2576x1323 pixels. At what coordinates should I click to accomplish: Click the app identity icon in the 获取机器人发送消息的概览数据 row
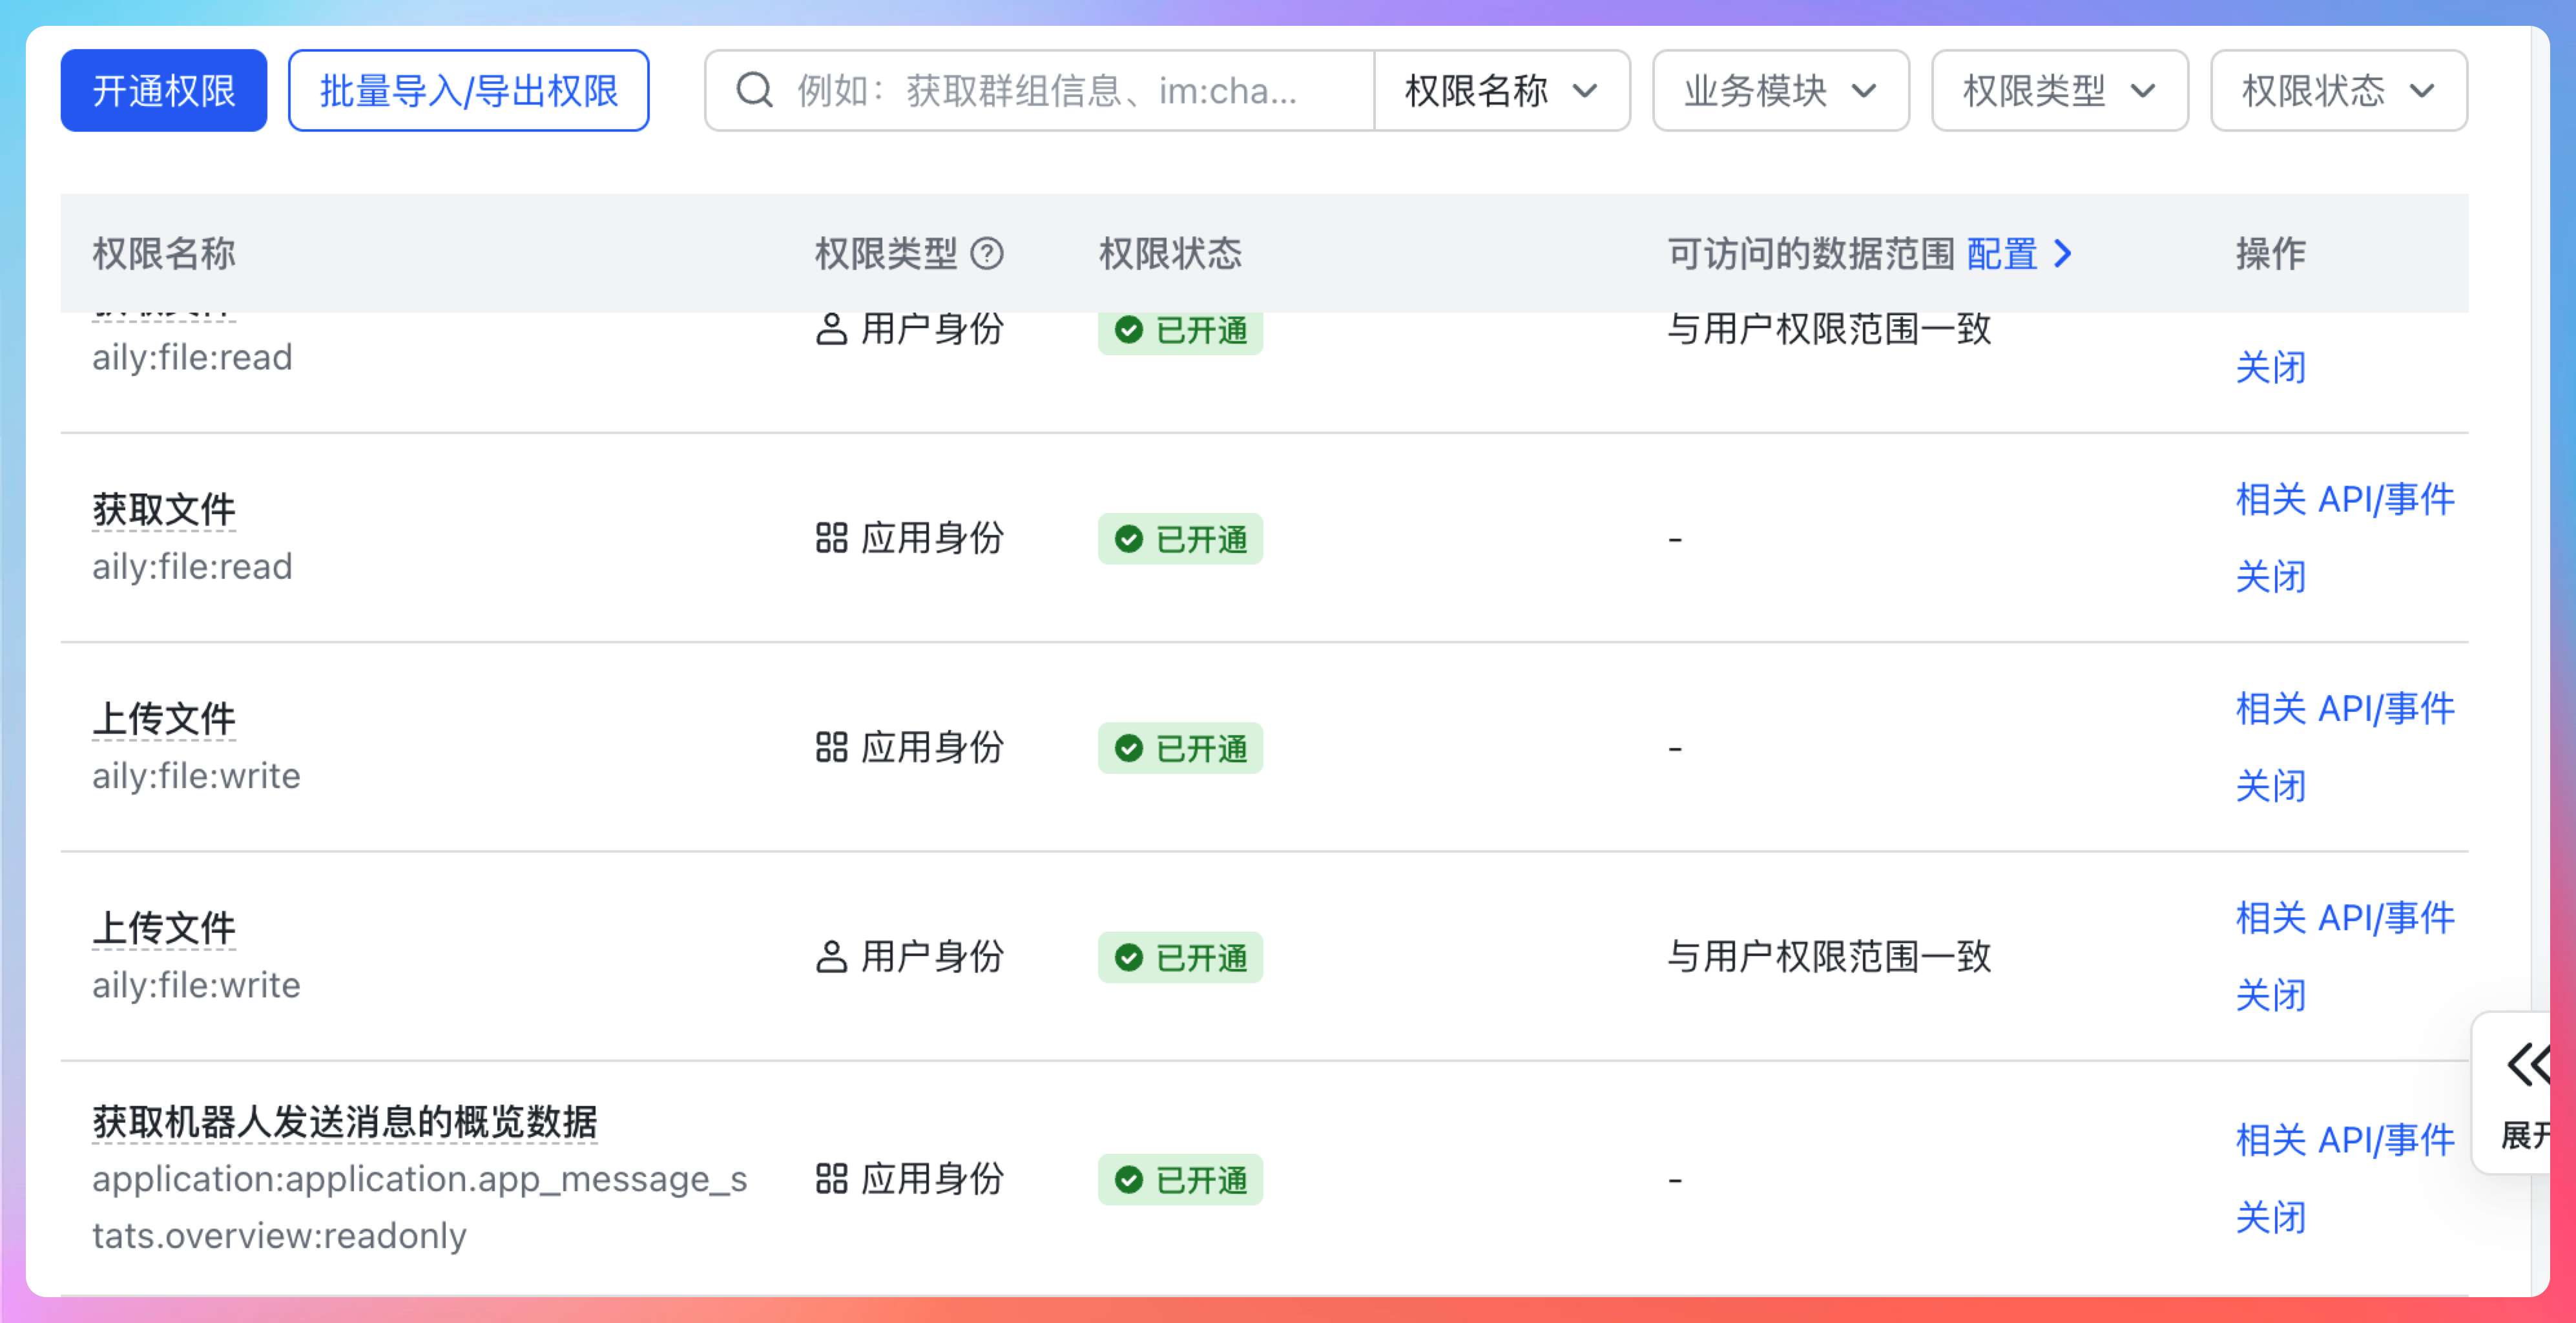[x=831, y=1179]
